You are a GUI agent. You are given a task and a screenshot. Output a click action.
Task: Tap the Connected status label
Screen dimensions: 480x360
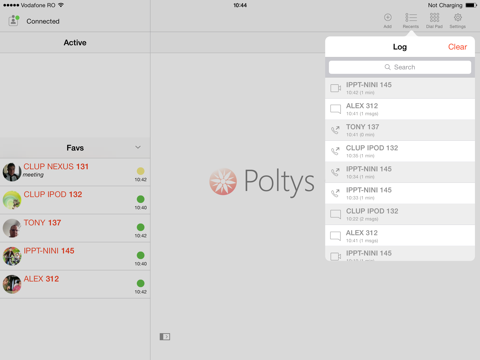tap(43, 21)
